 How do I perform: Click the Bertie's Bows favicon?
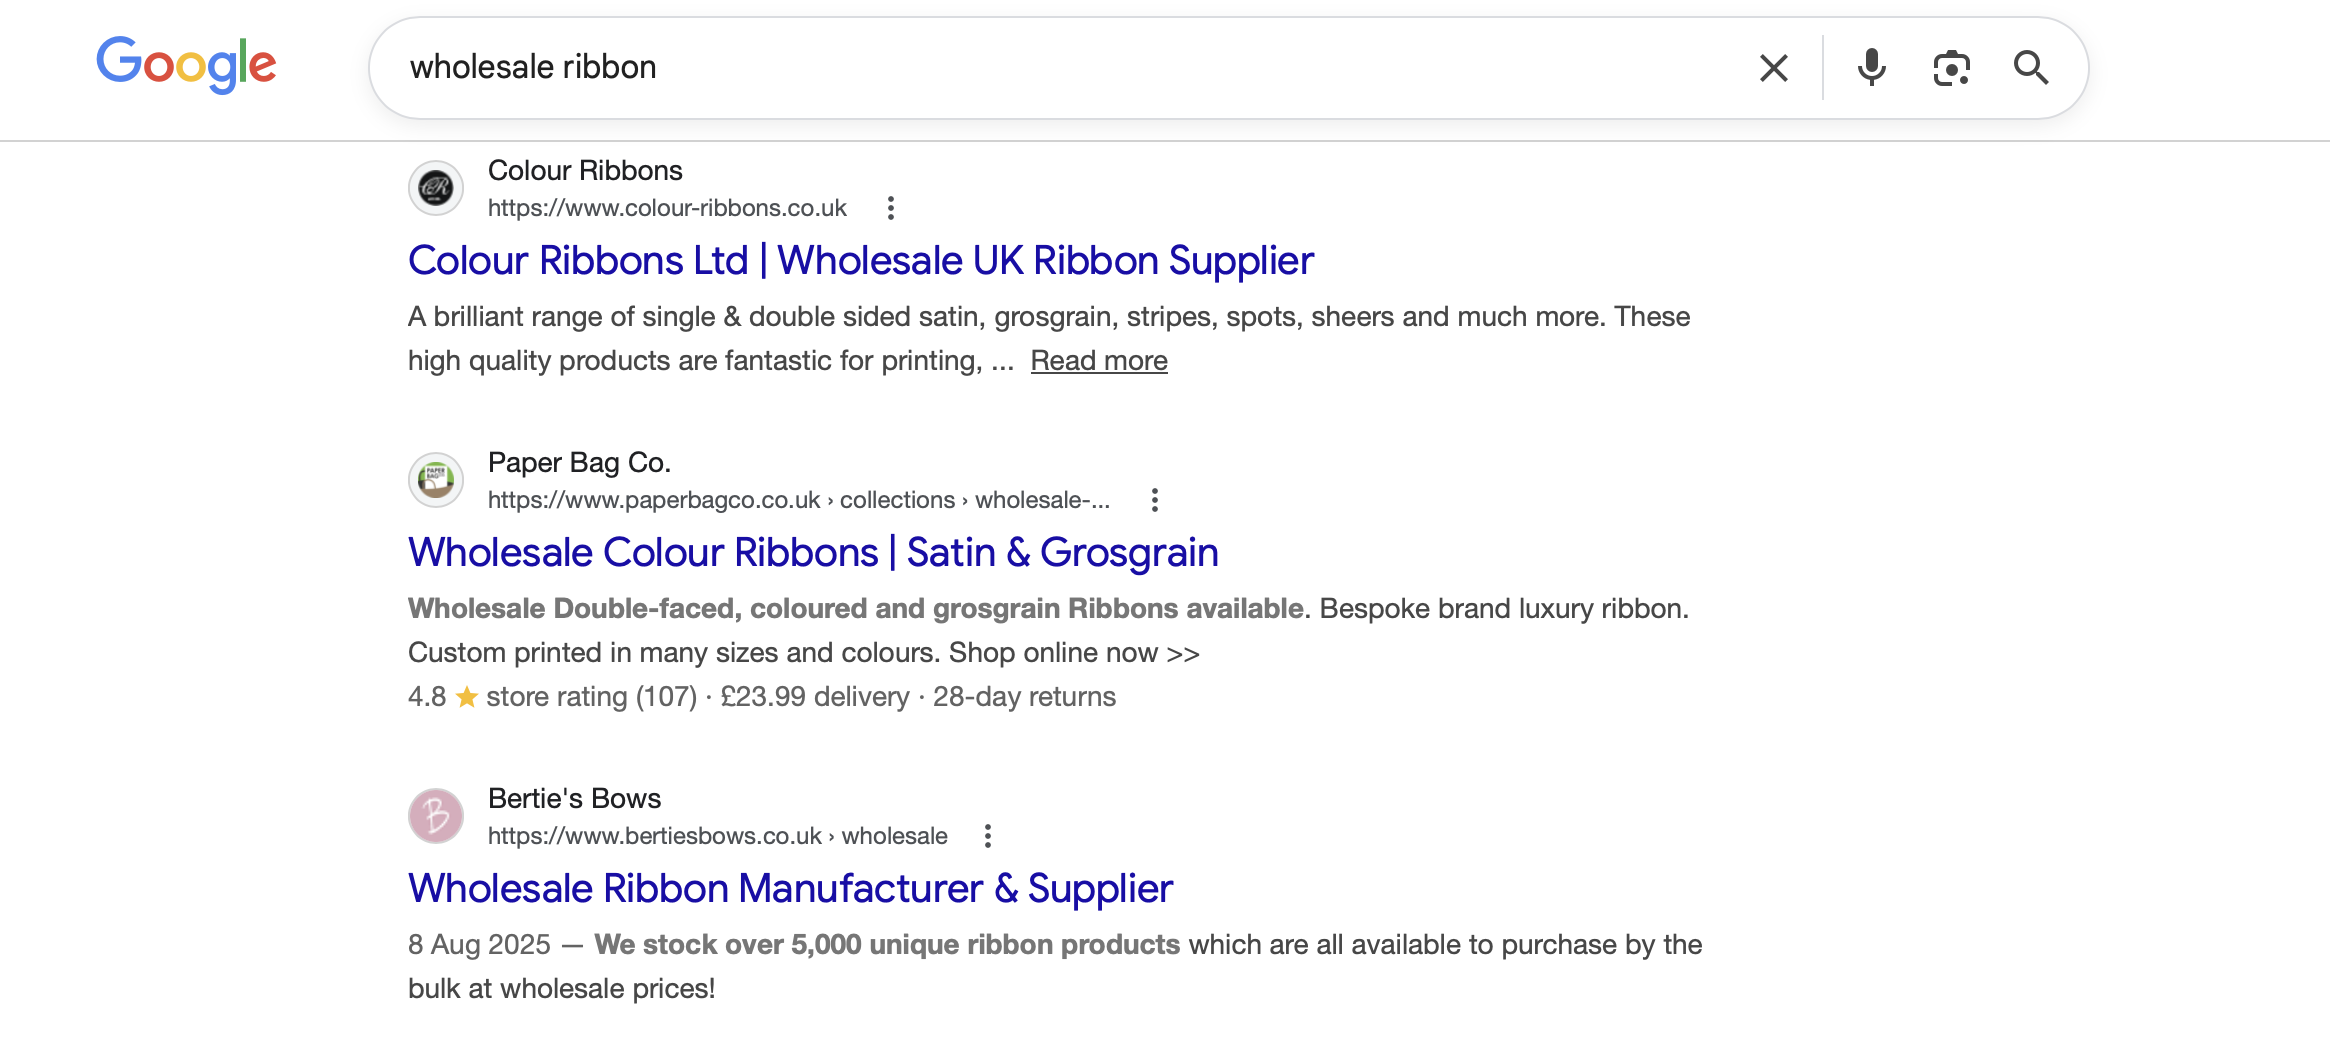pyautogui.click(x=436, y=816)
